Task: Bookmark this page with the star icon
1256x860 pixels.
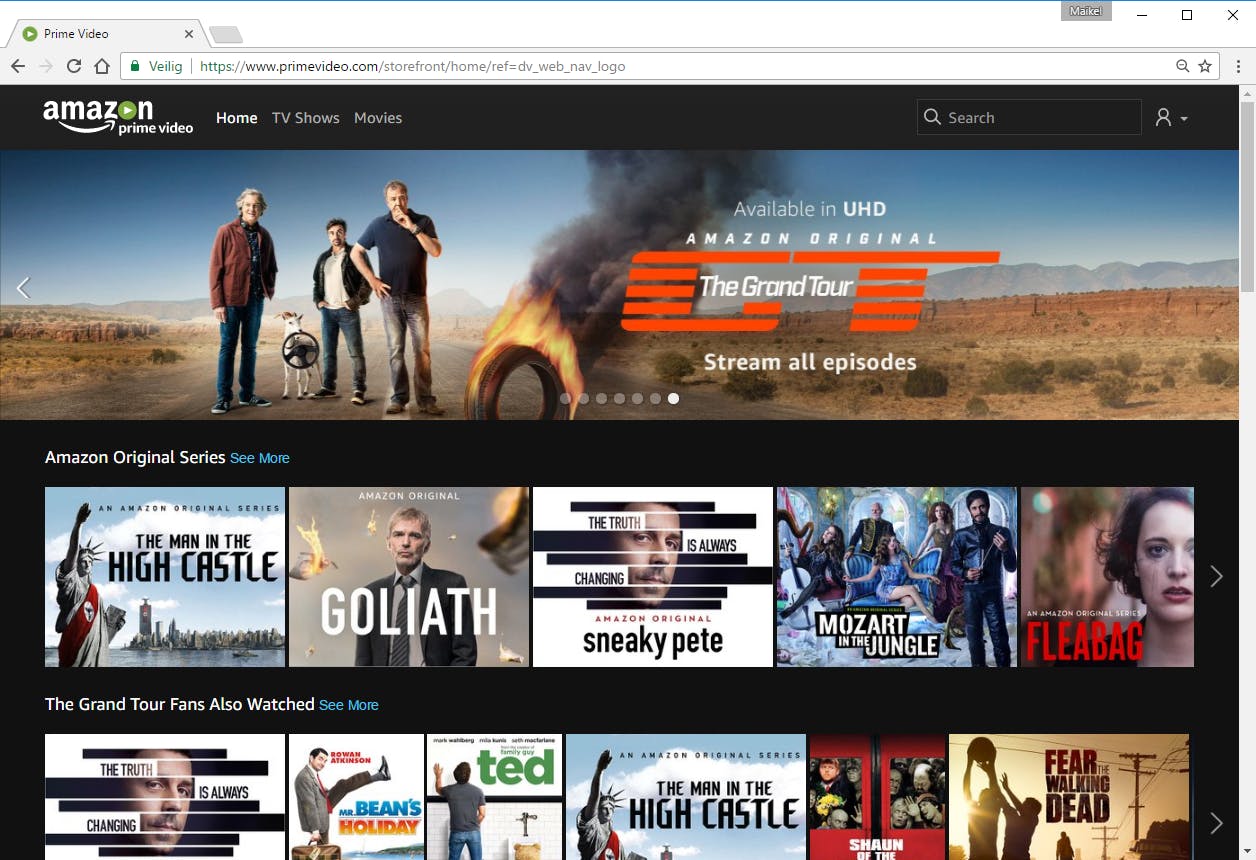Action: tap(1205, 66)
